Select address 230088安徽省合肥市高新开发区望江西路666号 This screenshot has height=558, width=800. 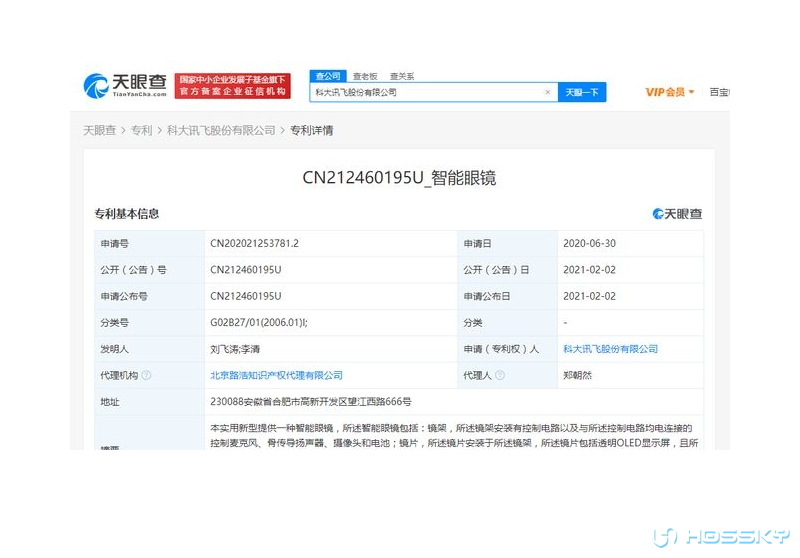[311, 402]
